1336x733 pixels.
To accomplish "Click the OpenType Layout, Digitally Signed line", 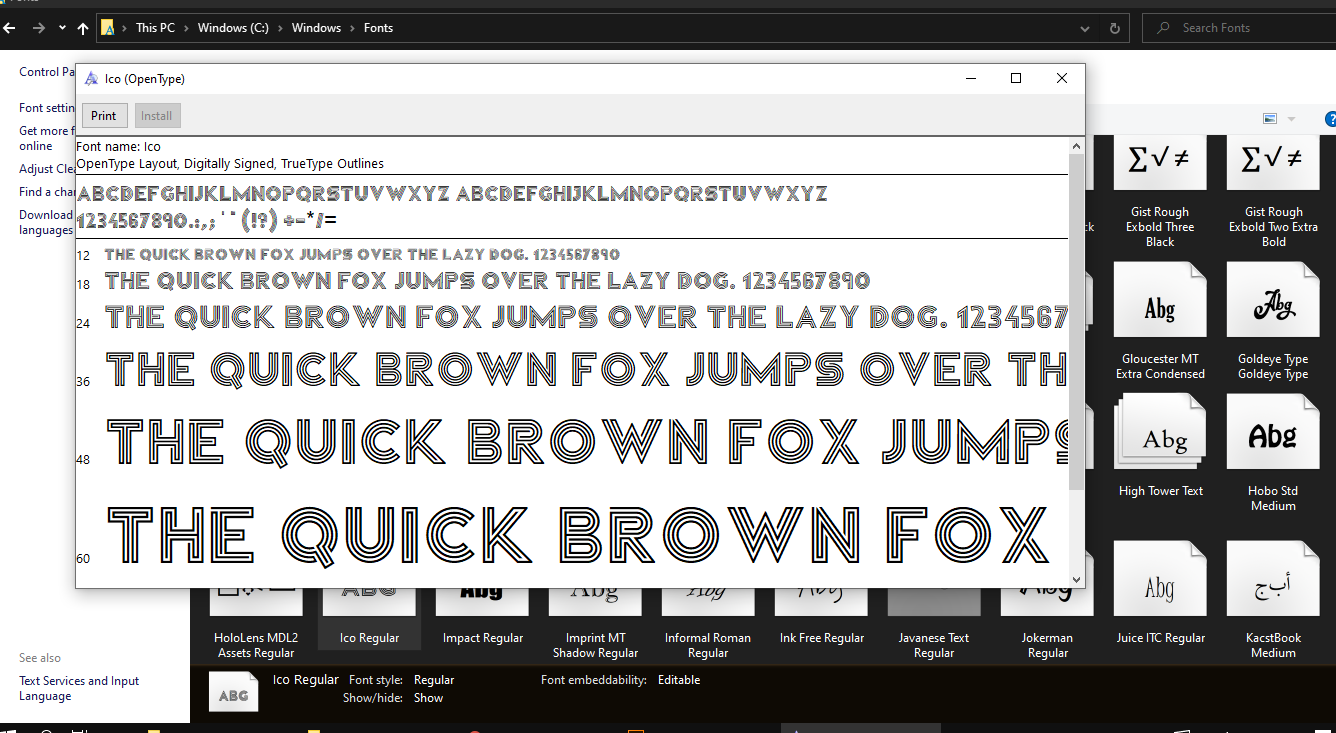I will click(230, 164).
